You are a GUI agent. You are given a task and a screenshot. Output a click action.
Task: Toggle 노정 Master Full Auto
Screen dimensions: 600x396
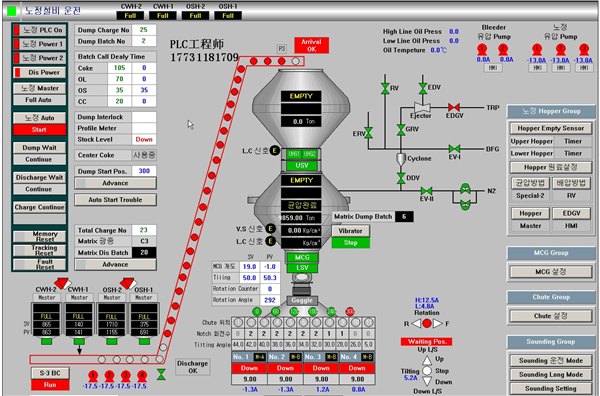point(39,99)
